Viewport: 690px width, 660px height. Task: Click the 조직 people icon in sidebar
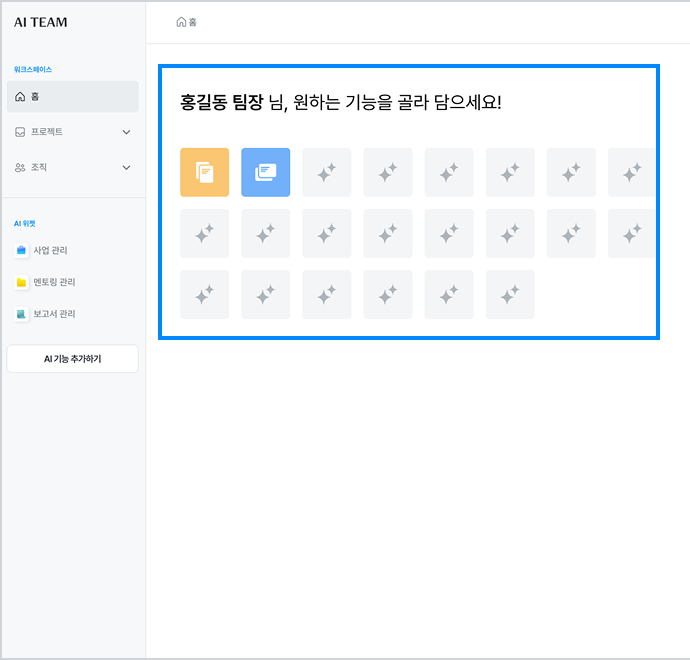20,167
